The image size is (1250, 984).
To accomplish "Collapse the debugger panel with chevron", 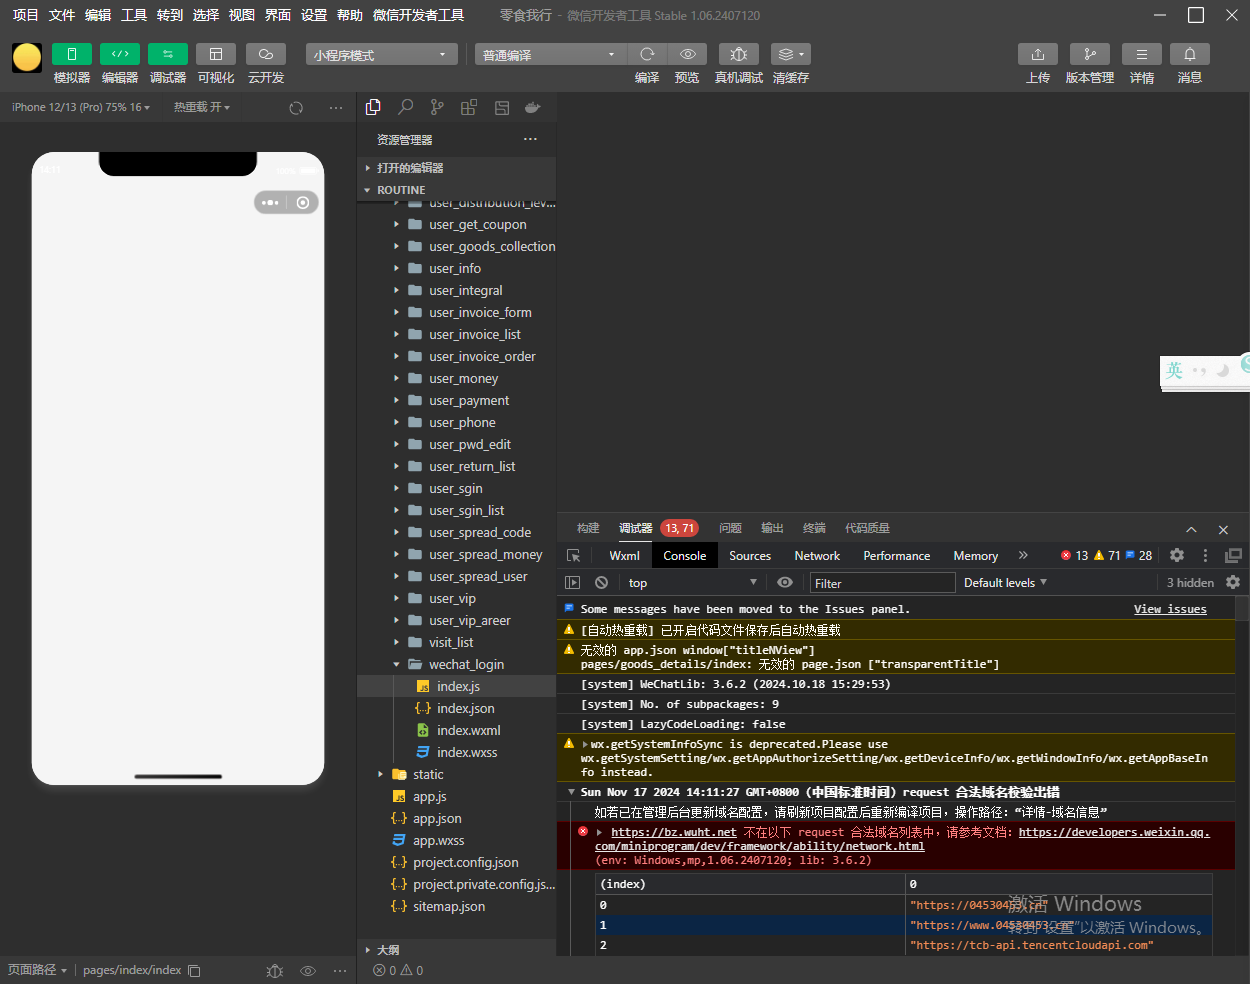I will click(1191, 529).
